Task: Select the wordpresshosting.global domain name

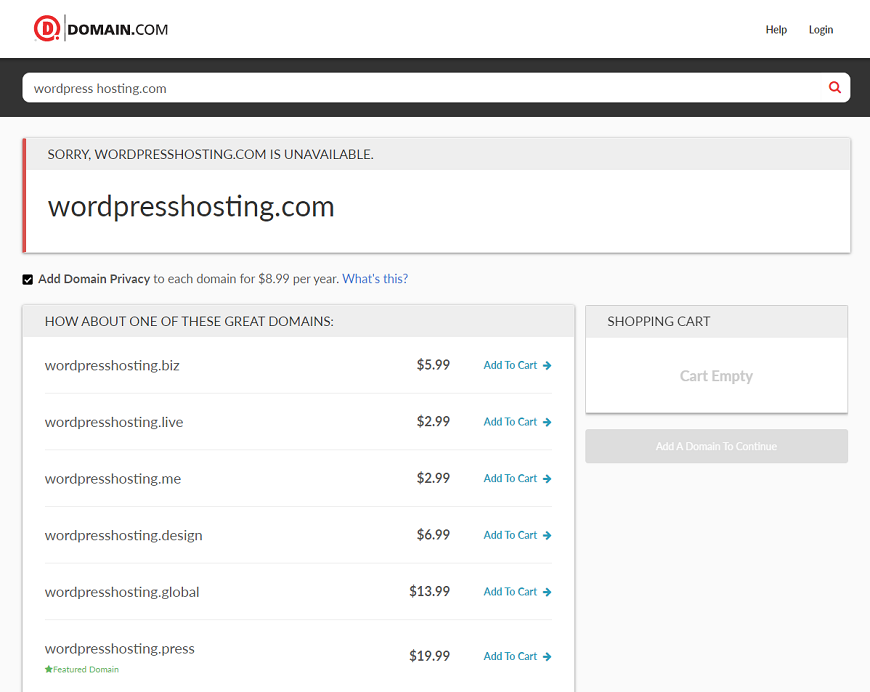Action: [x=122, y=592]
